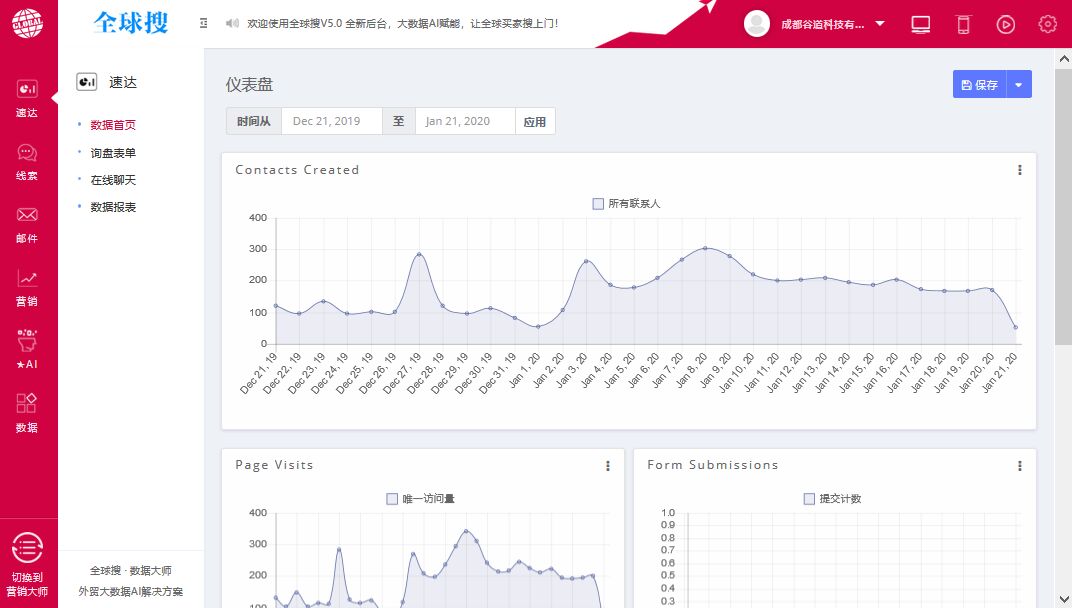Open the settings gear icon
Image resolution: width=1072 pixels, height=608 pixels.
click(1047, 23)
